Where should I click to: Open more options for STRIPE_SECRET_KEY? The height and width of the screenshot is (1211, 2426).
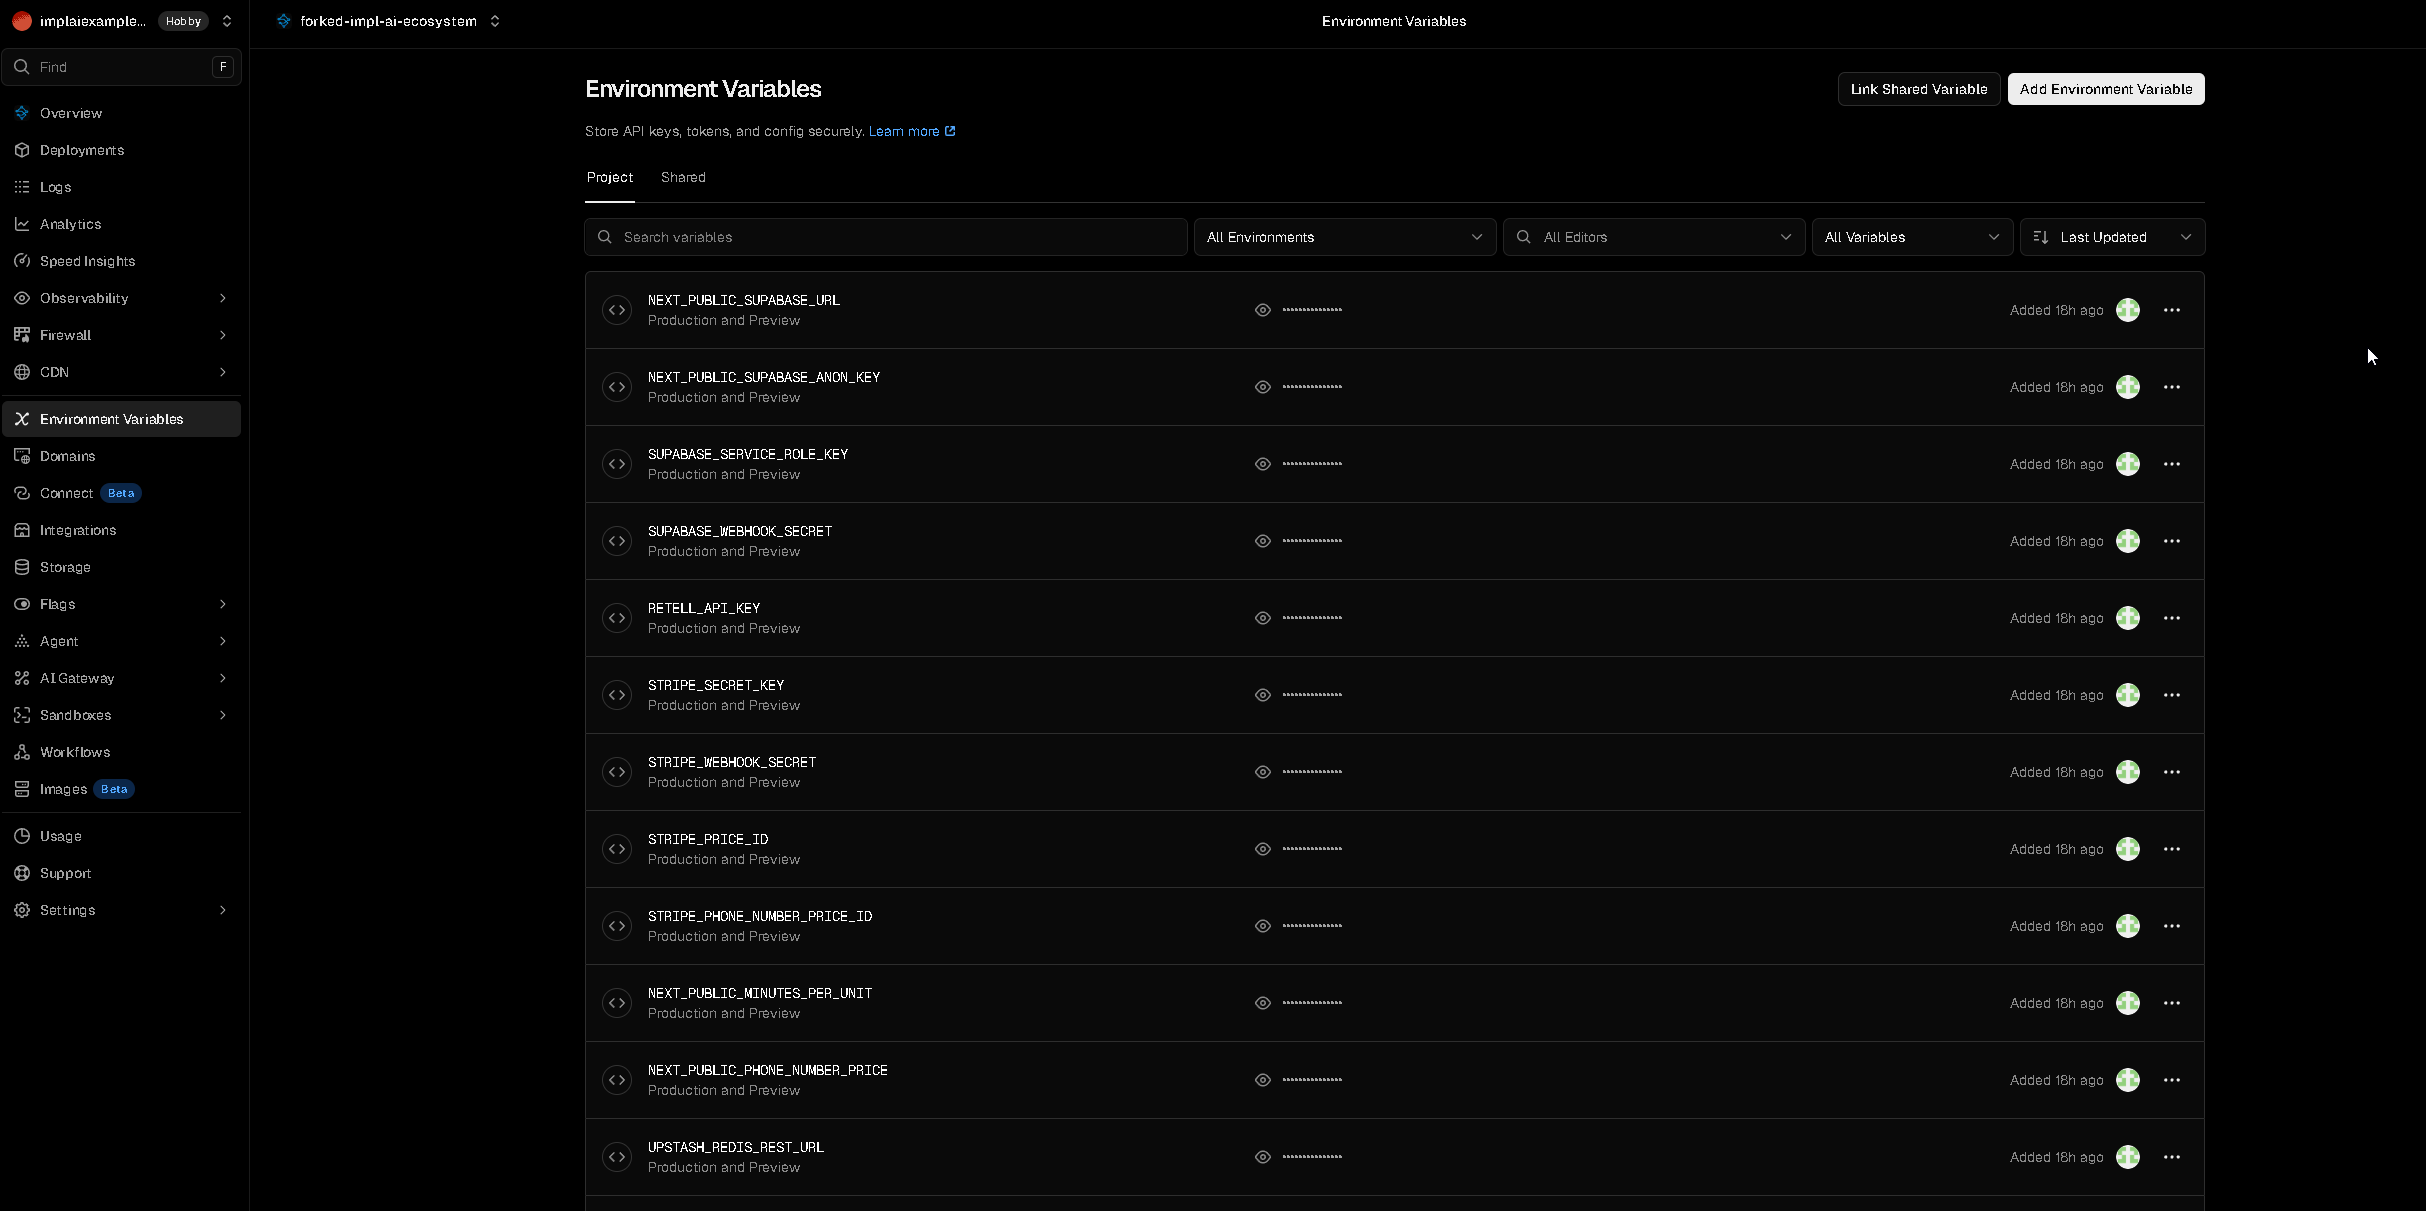[2172, 695]
